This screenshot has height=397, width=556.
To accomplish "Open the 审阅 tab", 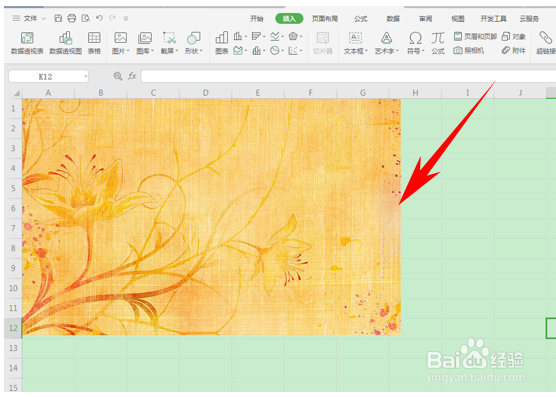I will [426, 18].
